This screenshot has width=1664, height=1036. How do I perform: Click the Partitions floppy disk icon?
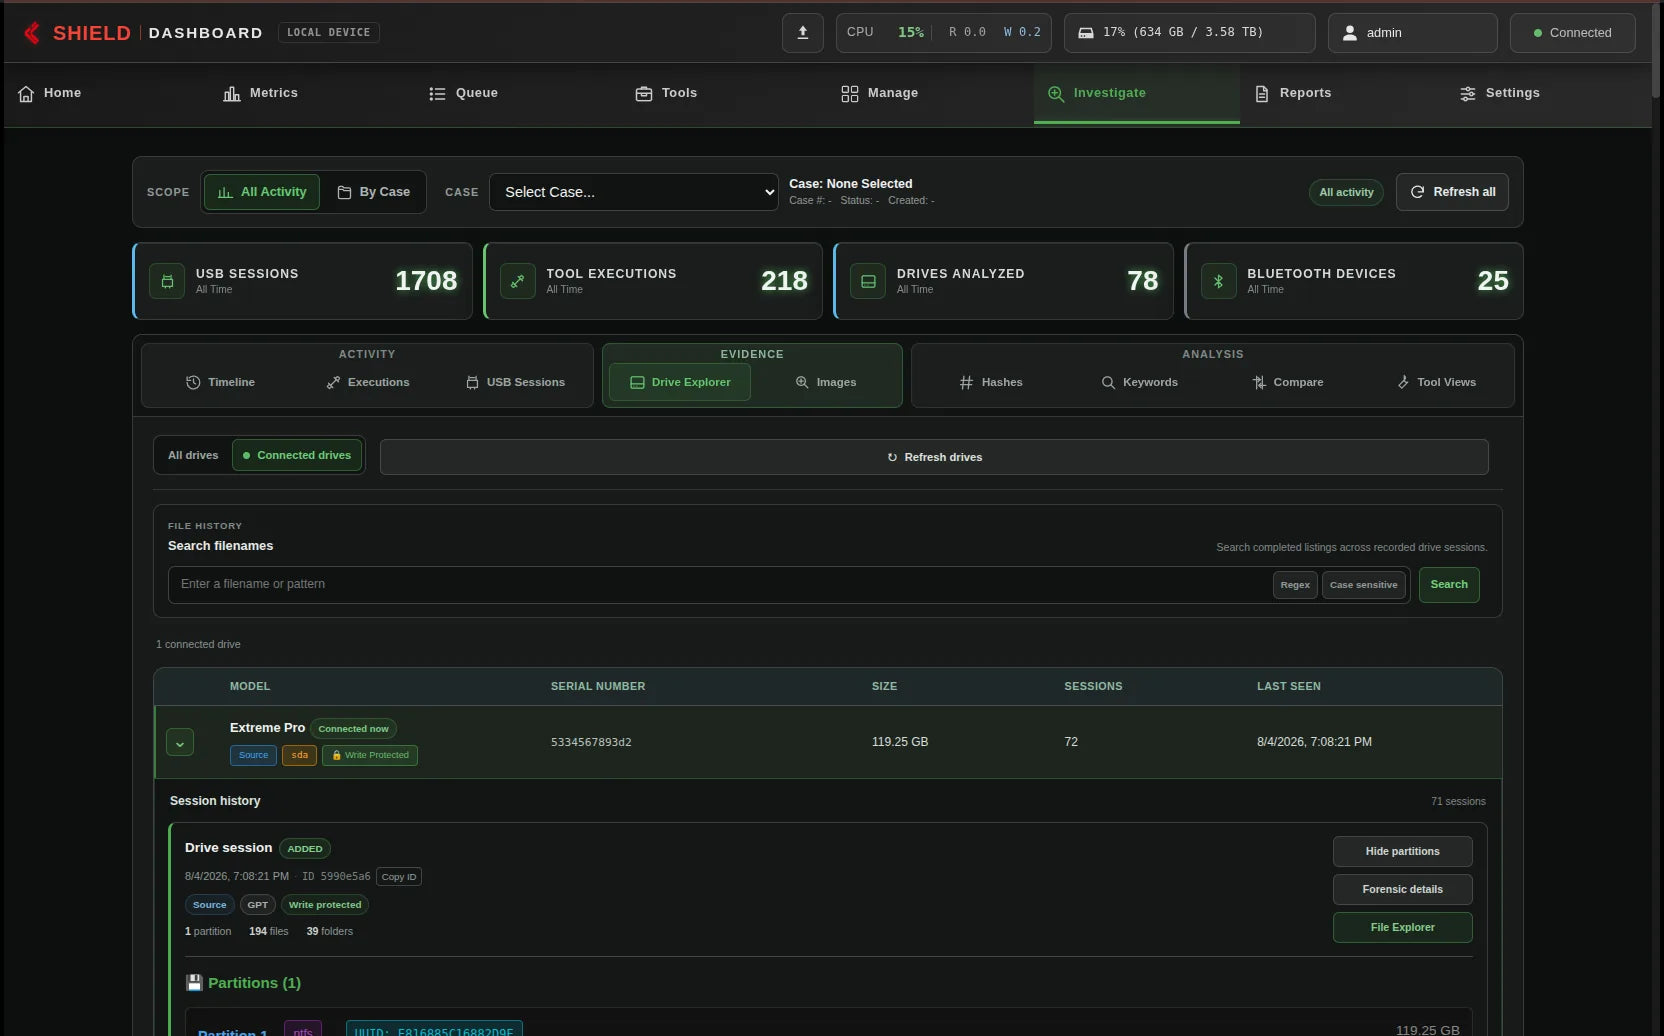coord(194,983)
